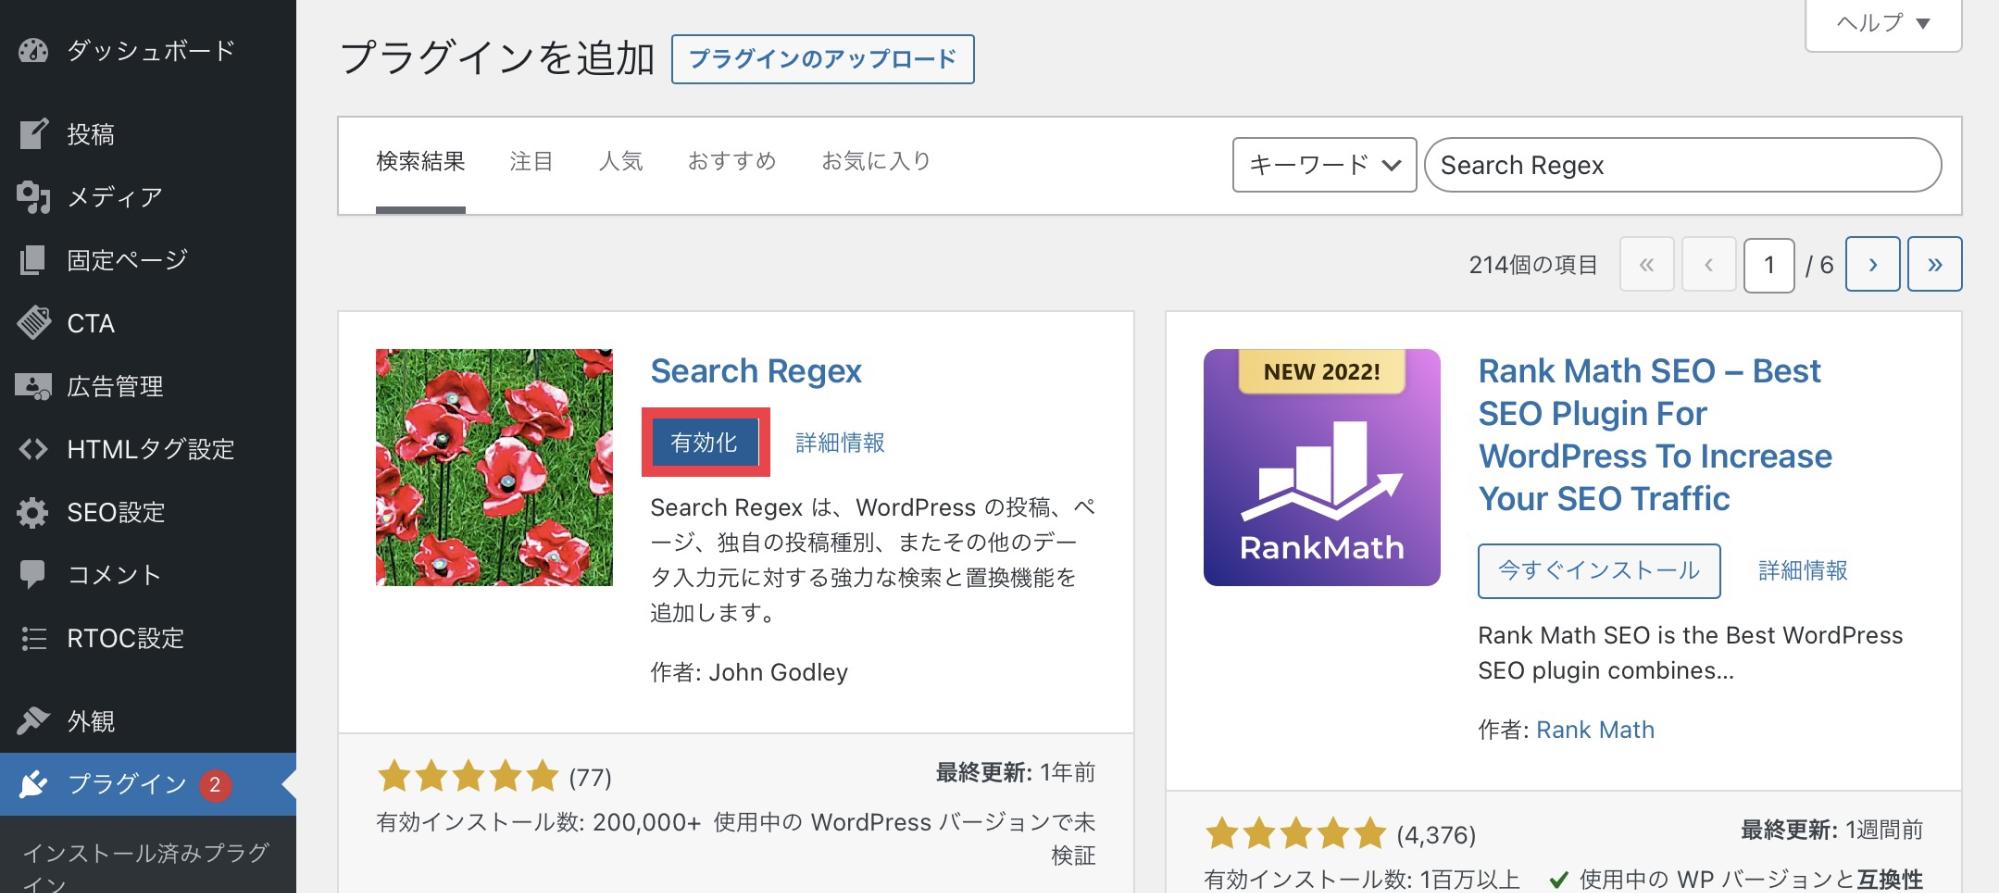Click 最終更新: 1週間前 text

click(x=1832, y=830)
